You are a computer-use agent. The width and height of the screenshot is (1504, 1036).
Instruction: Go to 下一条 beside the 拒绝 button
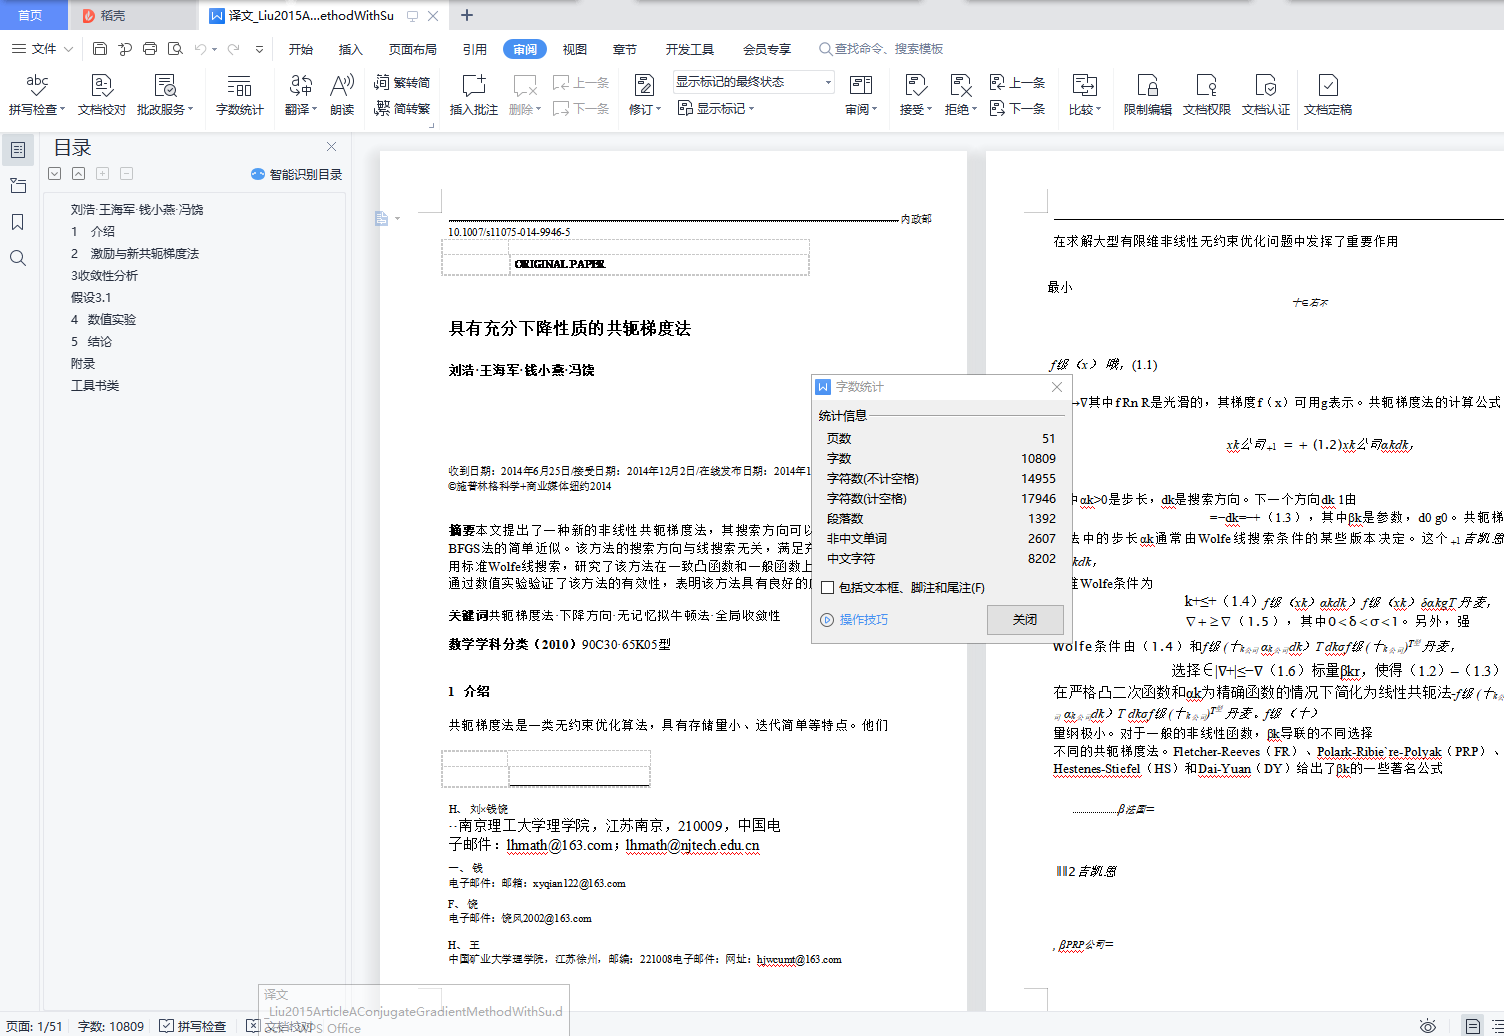pyautogui.click(x=1017, y=108)
